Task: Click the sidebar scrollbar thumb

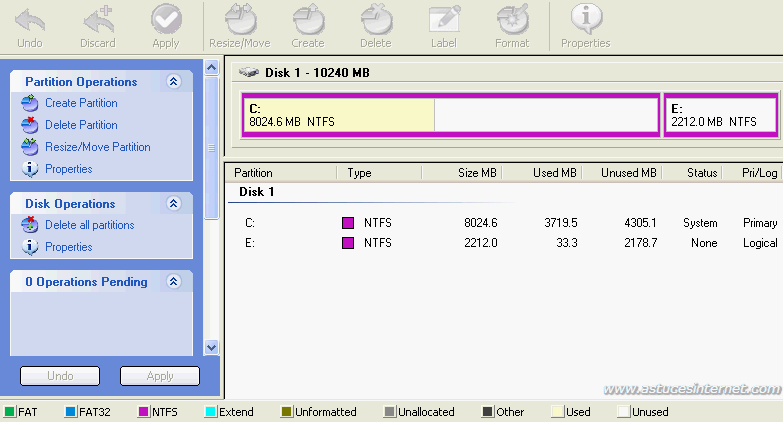Action: pyautogui.click(x=211, y=148)
